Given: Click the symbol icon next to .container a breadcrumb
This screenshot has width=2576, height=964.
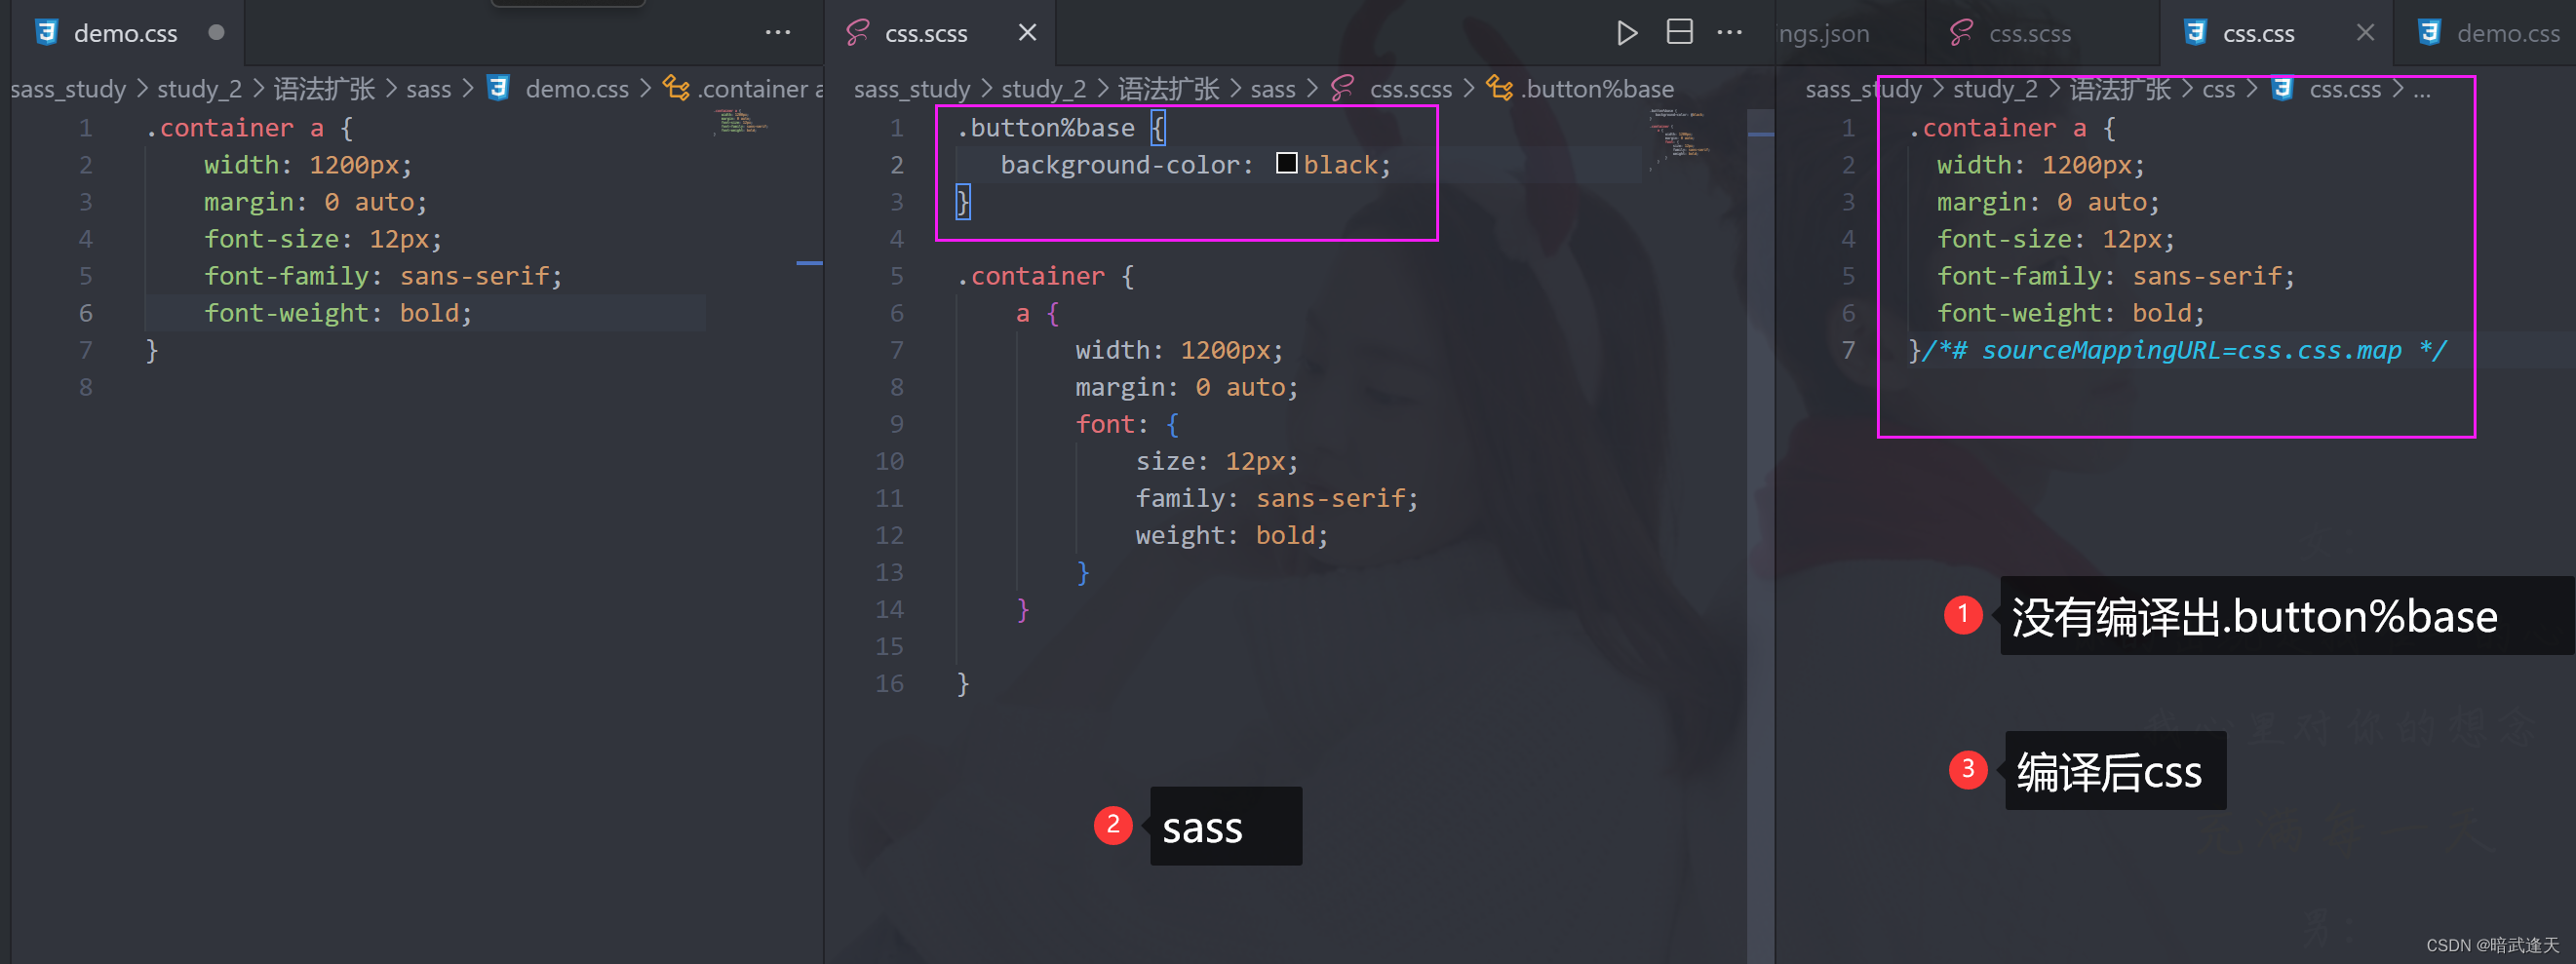Looking at the screenshot, I should [676, 88].
